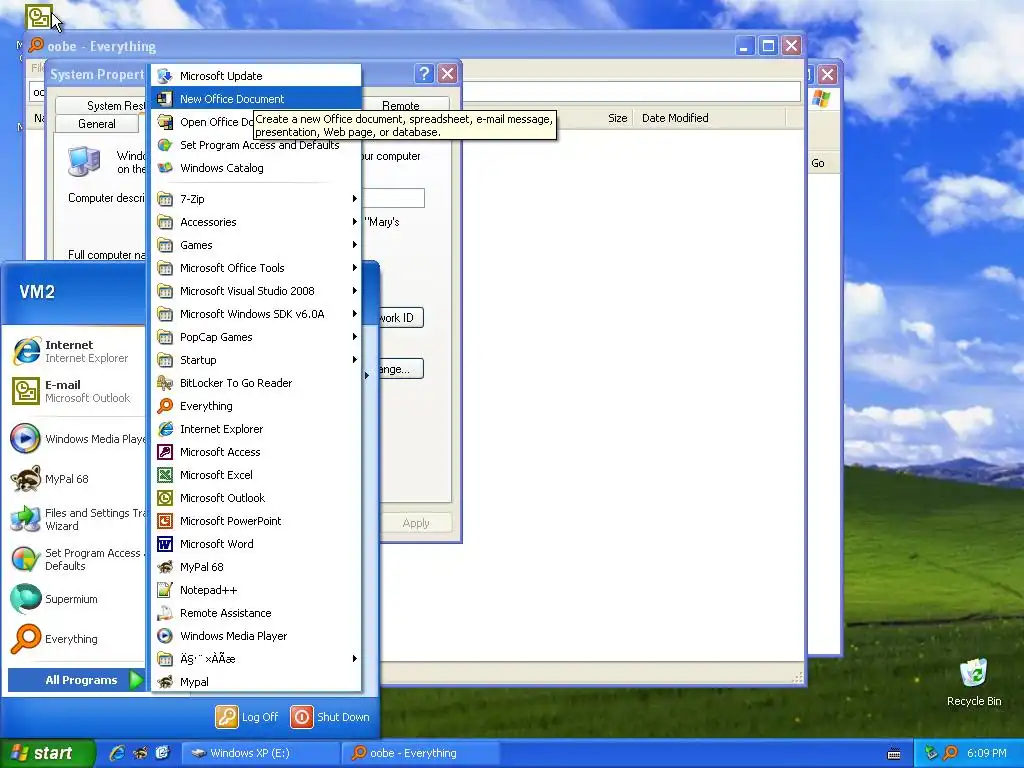Open Windows Media Player in start menu left pane
Viewport: 1024px width, 768px height.
[x=76, y=439]
